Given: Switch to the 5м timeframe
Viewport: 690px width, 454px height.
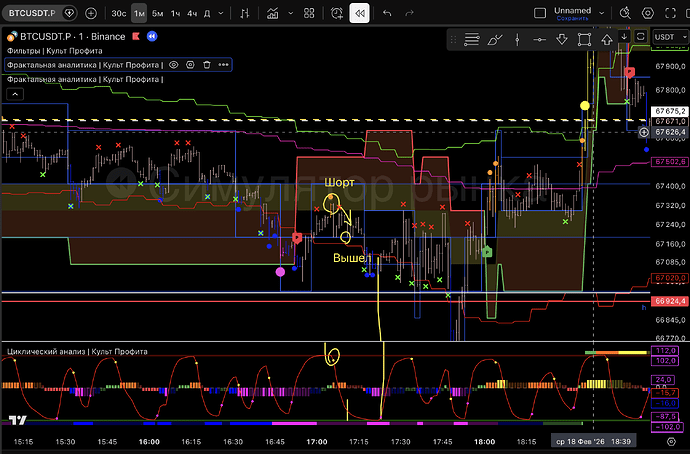Looking at the screenshot, I should click(157, 13).
